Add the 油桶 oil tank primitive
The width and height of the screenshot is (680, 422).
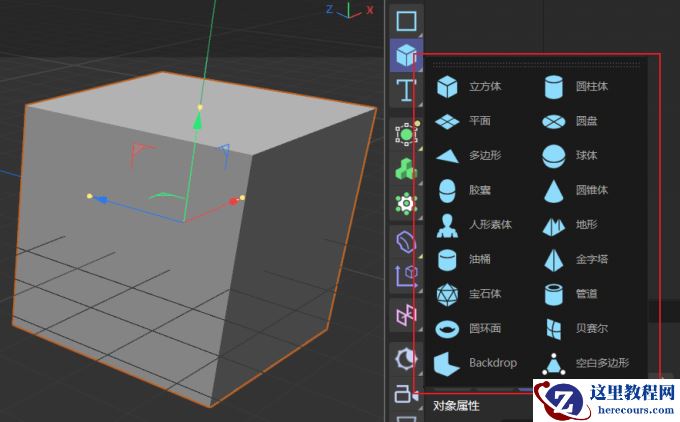pyautogui.click(x=463, y=259)
